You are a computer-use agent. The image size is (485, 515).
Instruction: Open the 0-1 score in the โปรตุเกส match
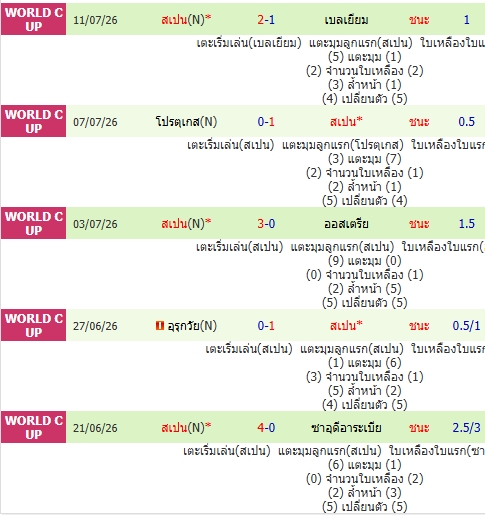(266, 122)
